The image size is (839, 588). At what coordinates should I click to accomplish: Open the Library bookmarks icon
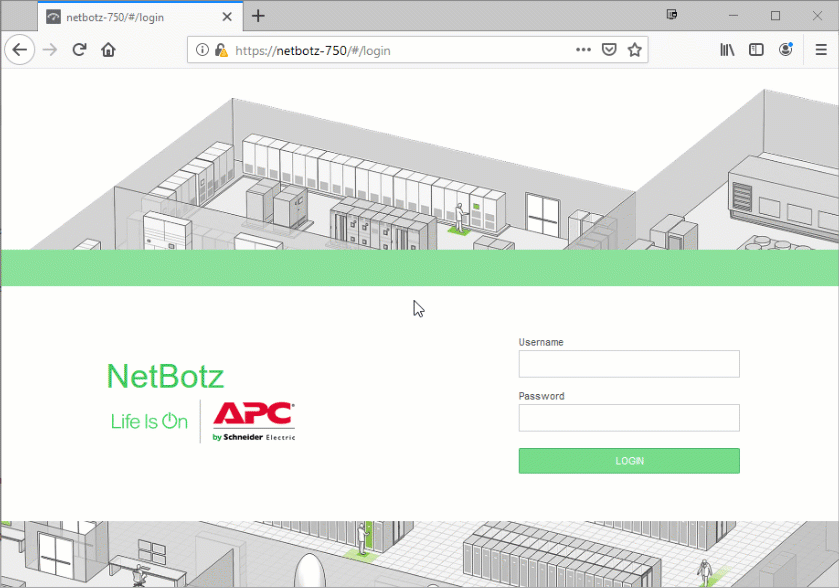(x=727, y=50)
